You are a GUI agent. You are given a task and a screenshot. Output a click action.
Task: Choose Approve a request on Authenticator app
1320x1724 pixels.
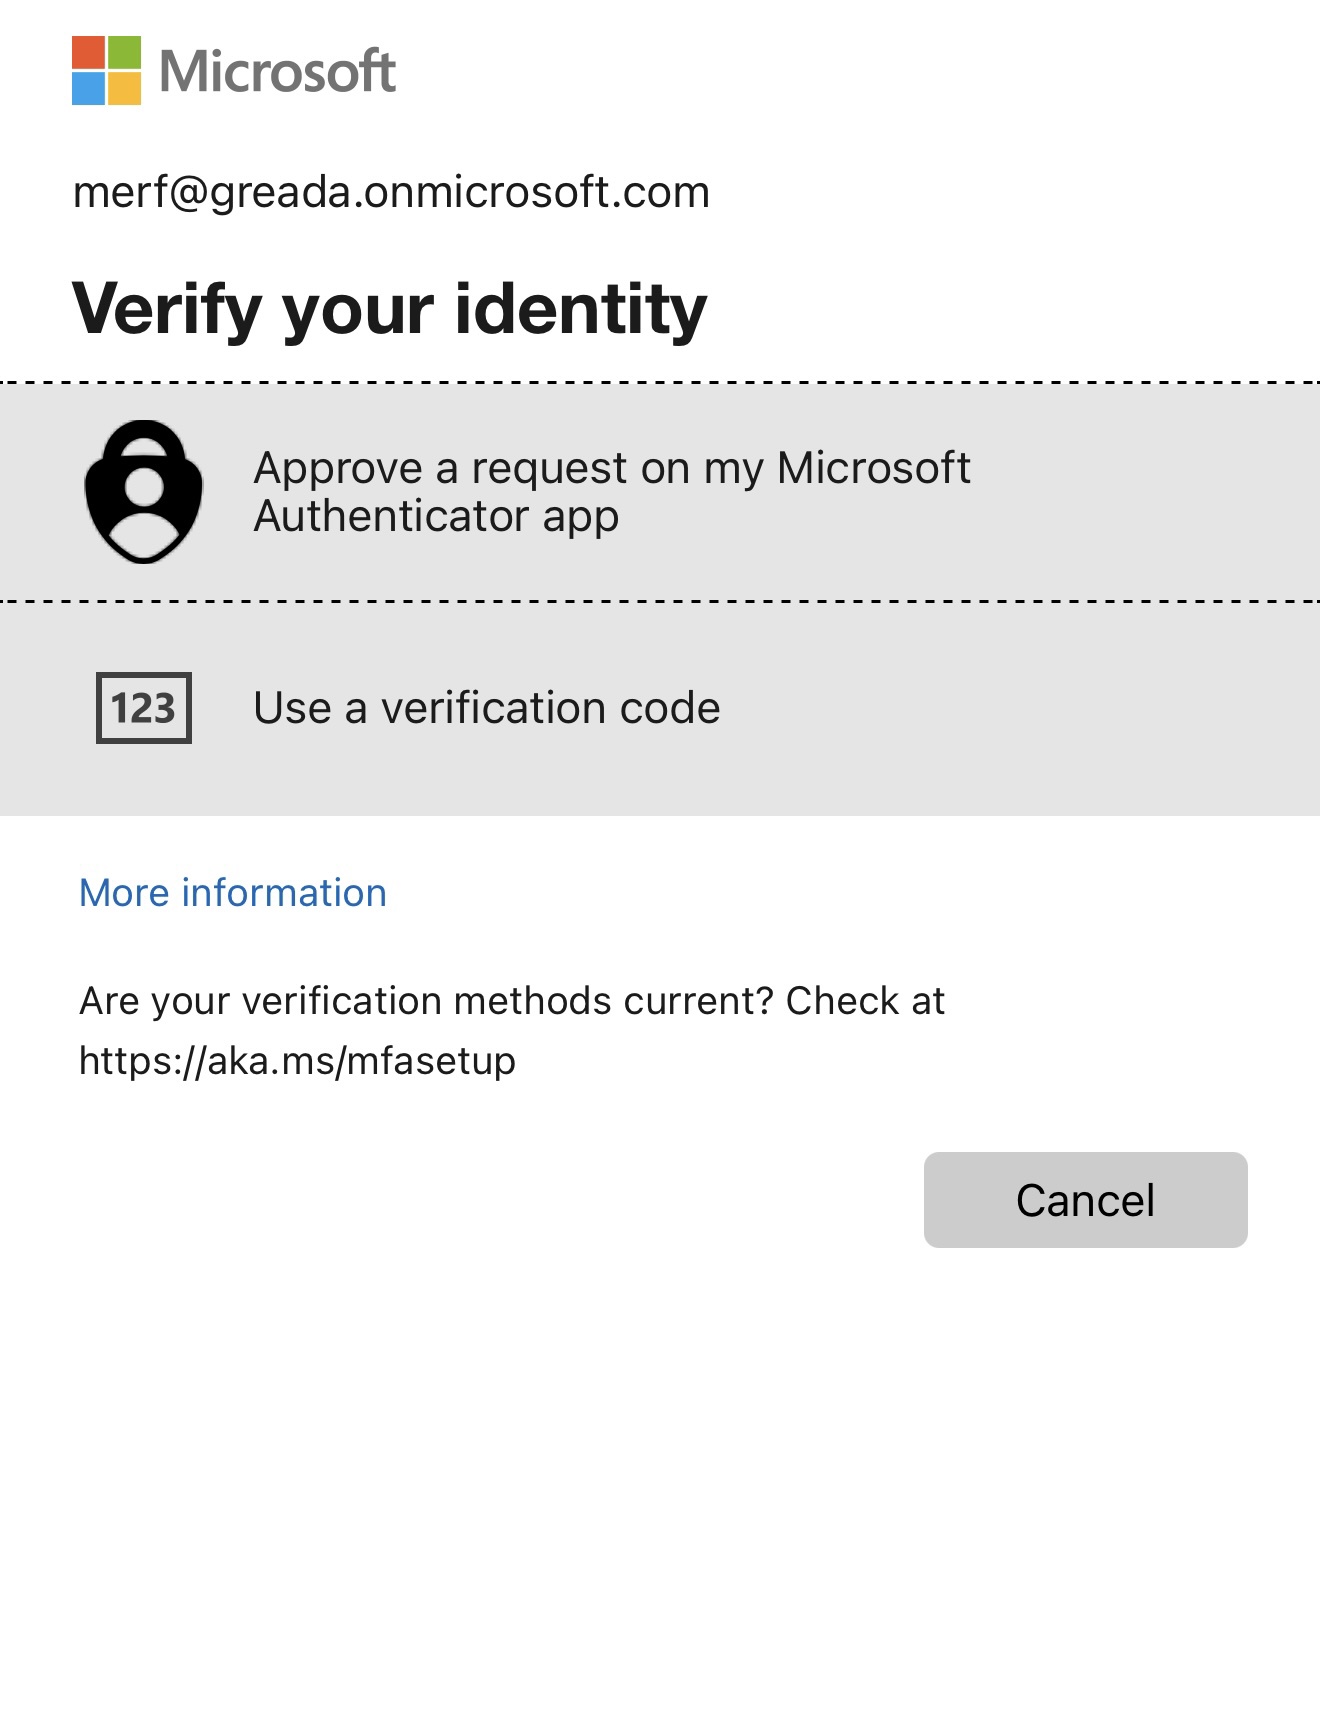[x=660, y=492]
